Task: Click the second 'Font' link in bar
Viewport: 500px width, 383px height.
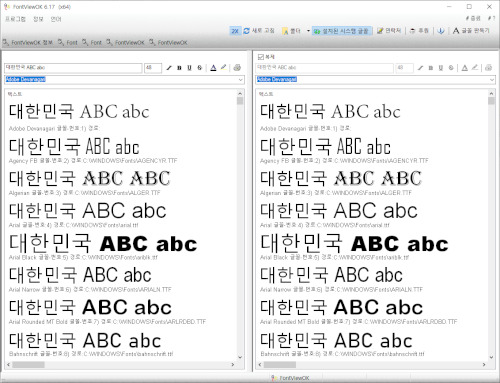Action: 92,42
